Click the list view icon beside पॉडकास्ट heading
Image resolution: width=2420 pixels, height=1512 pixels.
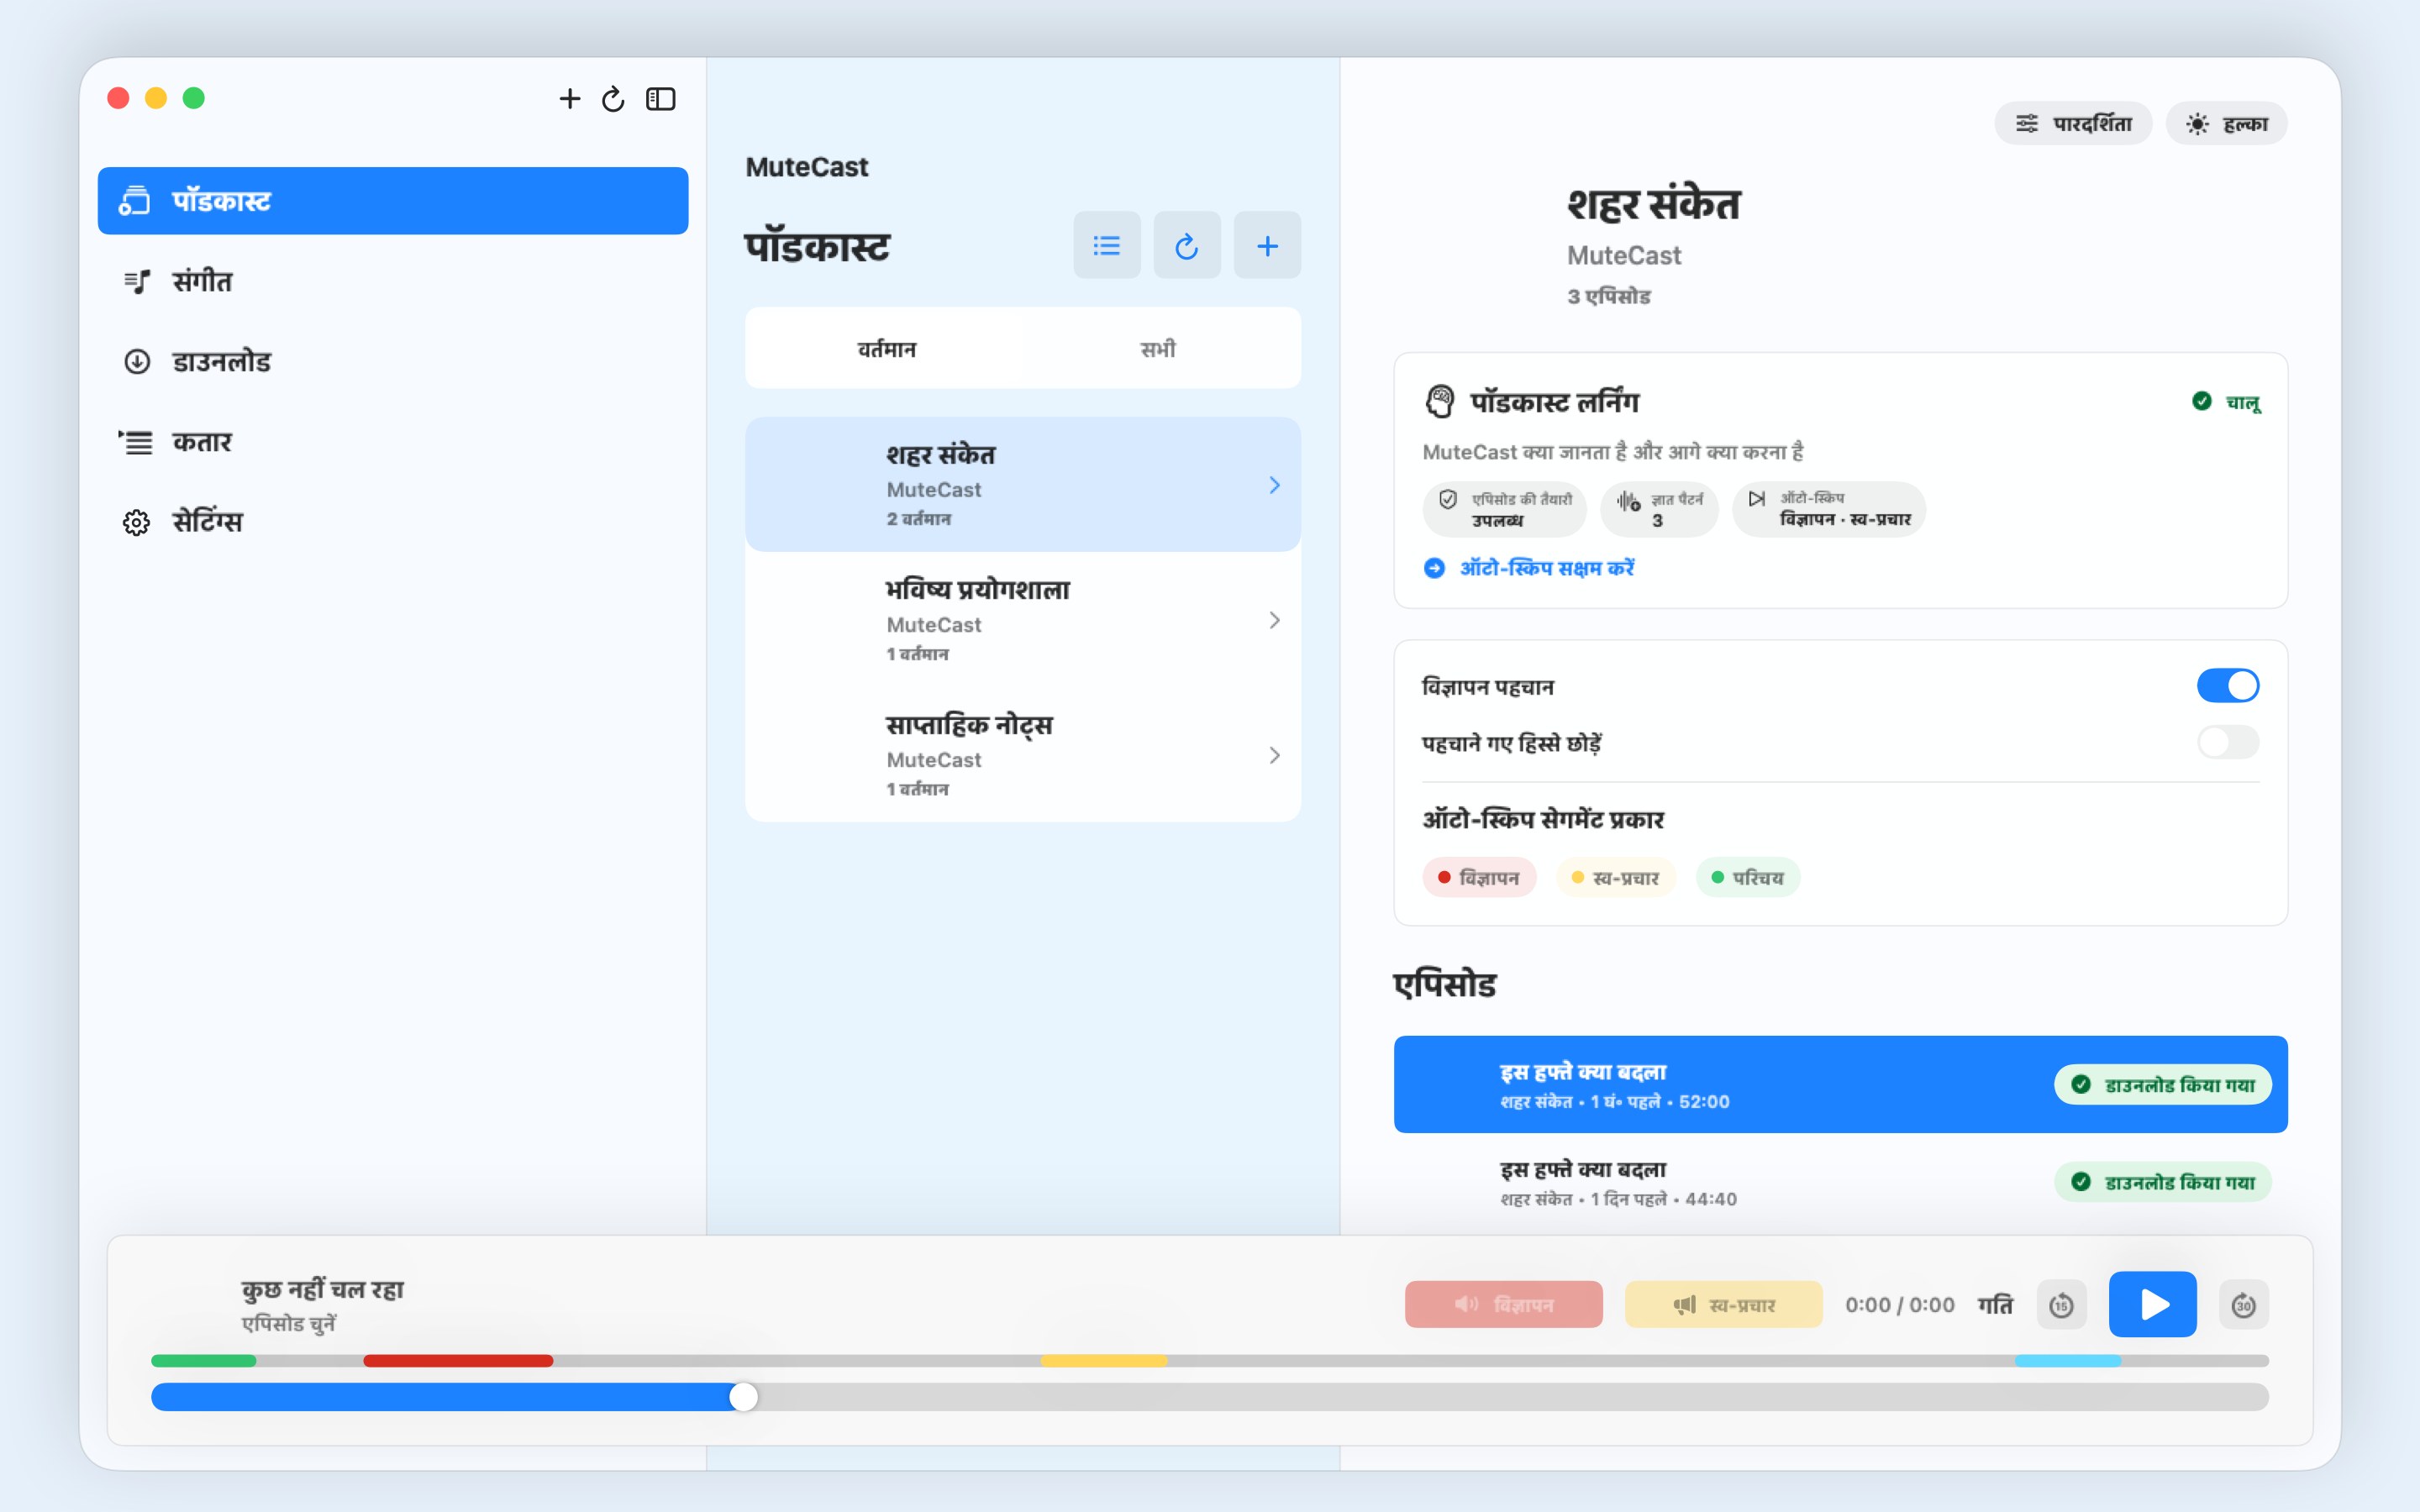[x=1107, y=245]
